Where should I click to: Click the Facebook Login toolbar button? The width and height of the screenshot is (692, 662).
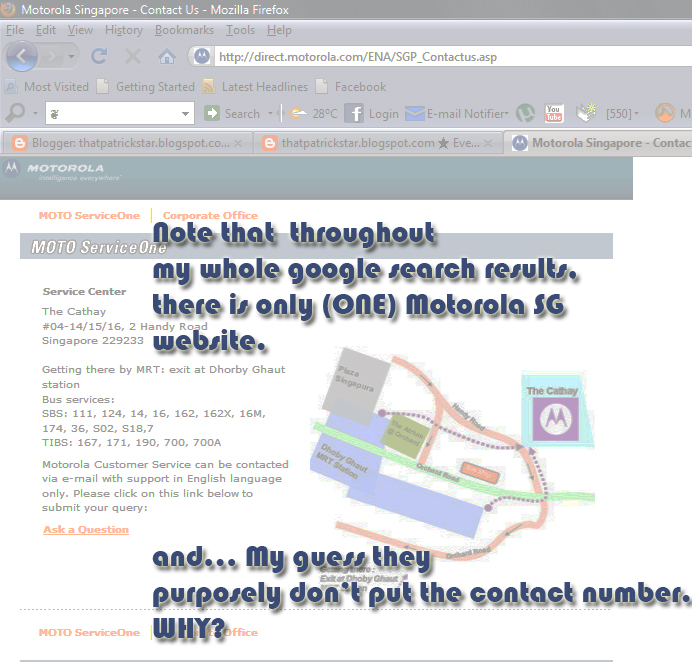point(384,114)
